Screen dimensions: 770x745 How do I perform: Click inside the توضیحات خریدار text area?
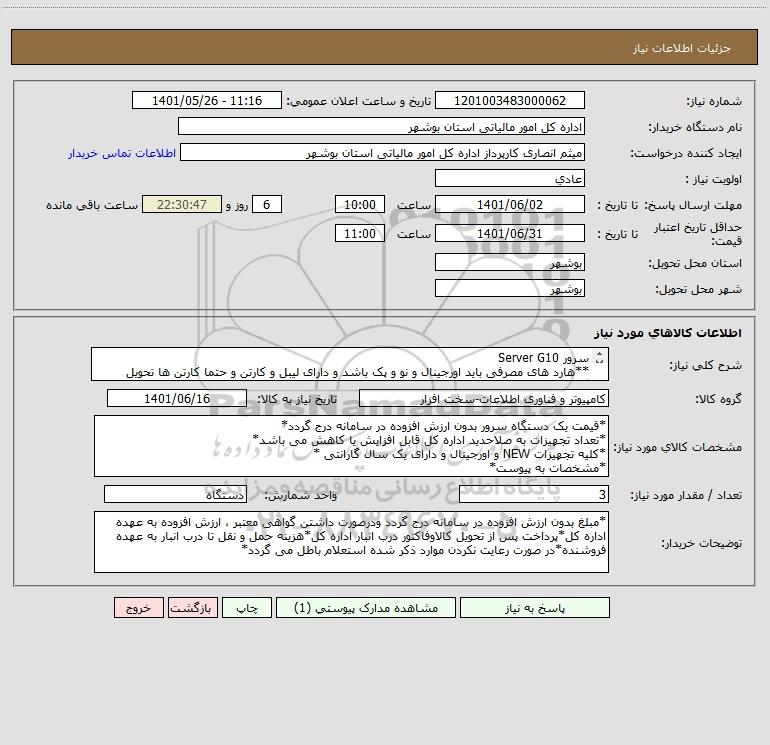(x=351, y=542)
